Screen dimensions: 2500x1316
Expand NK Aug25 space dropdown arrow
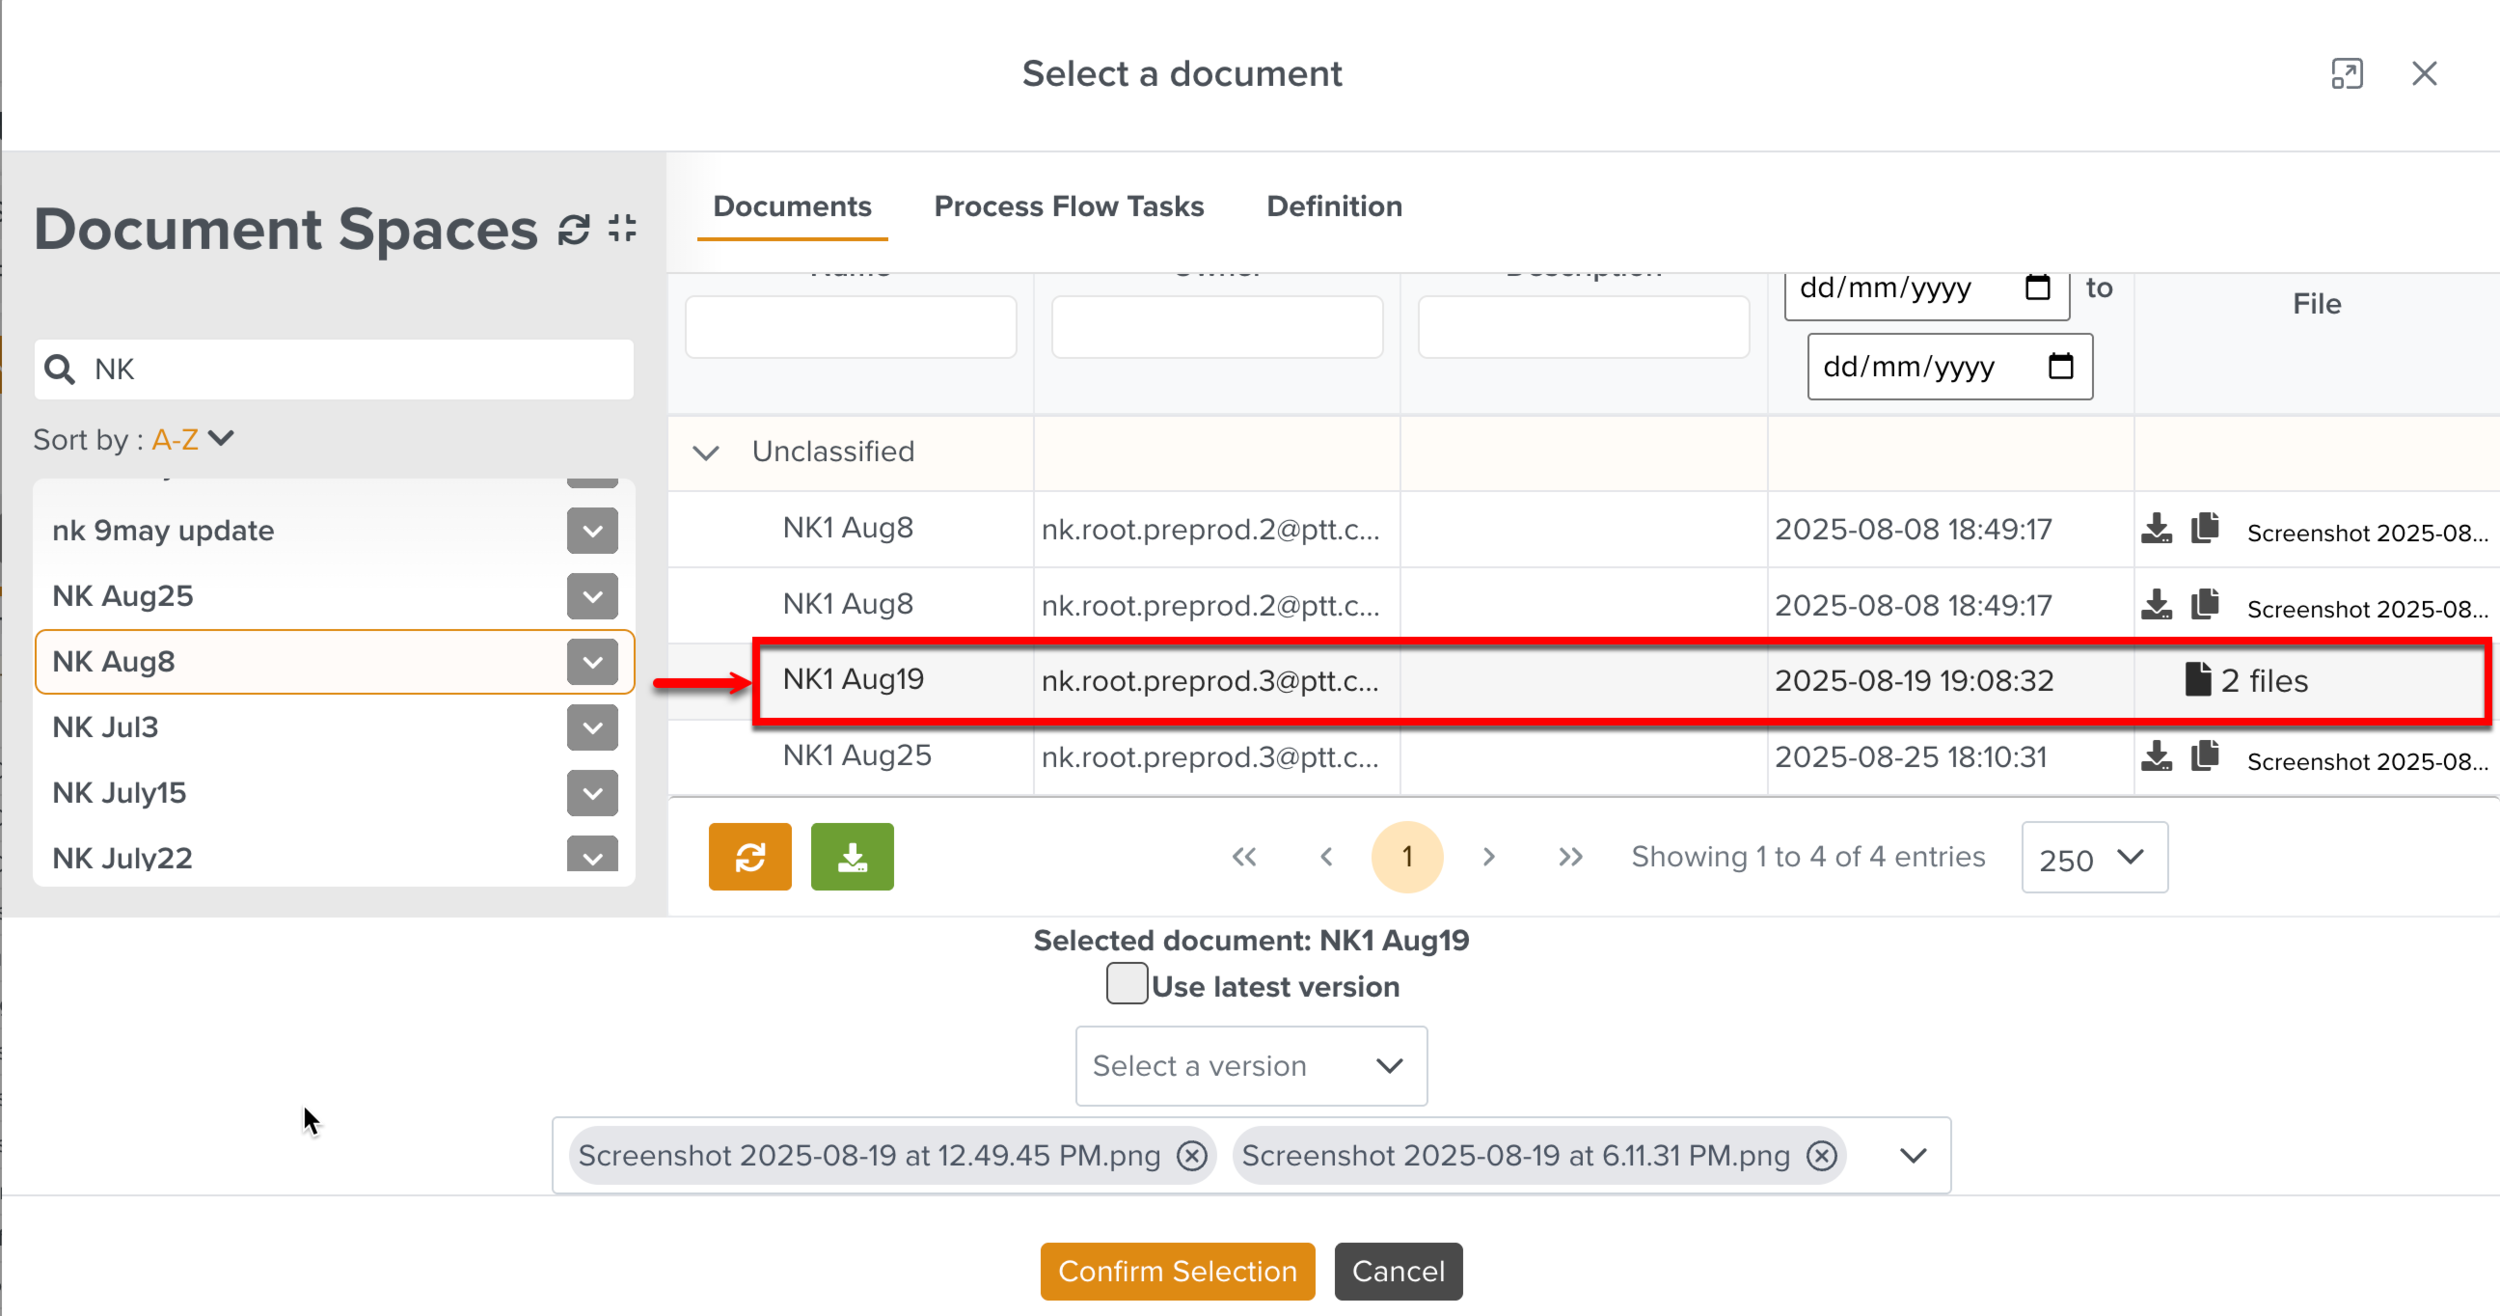click(x=592, y=597)
